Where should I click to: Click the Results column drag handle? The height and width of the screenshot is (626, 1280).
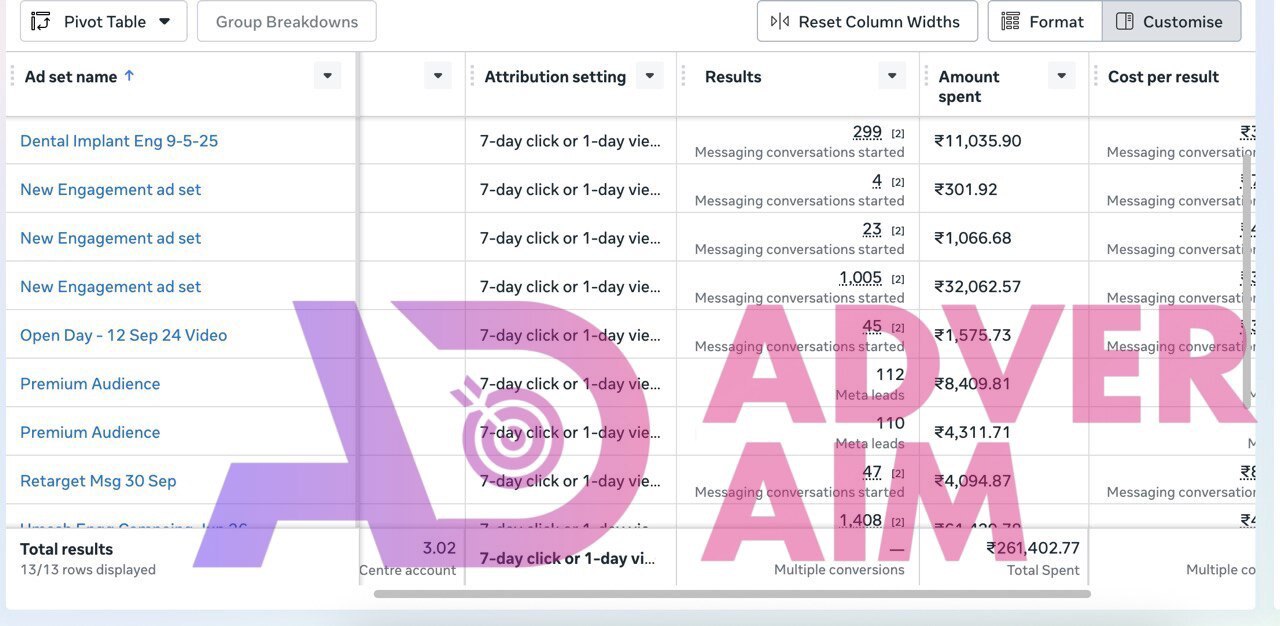click(684, 77)
